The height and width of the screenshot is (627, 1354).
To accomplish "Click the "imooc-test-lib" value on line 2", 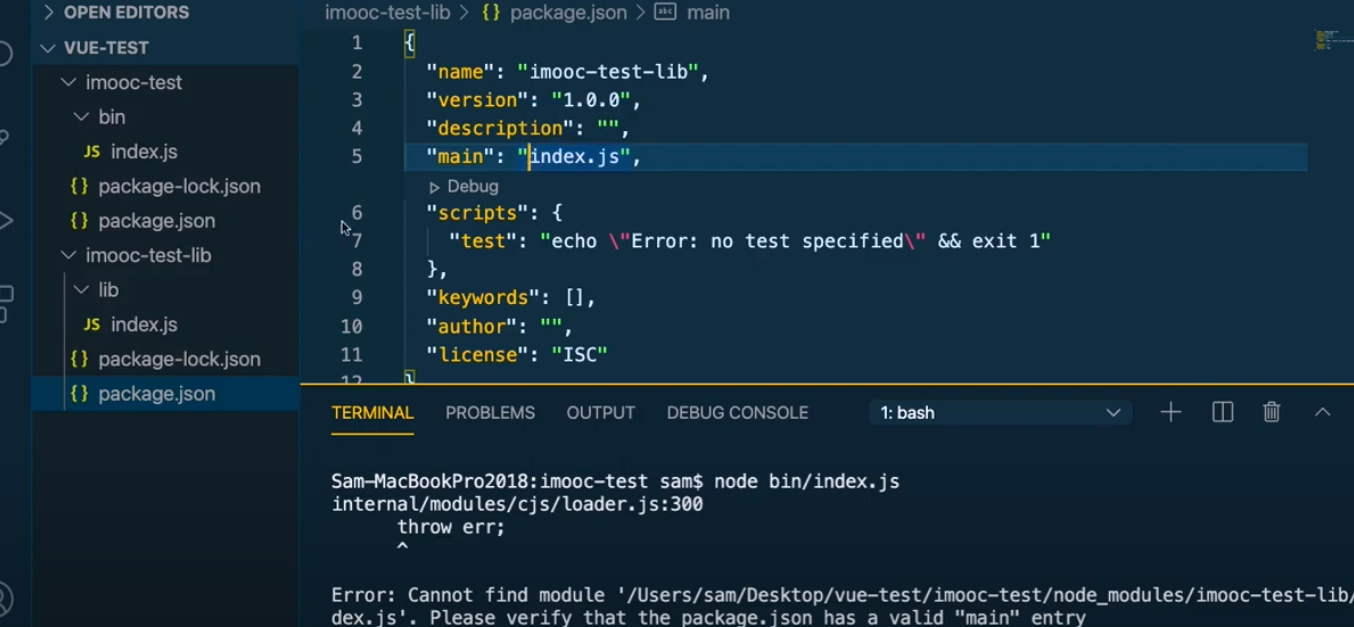I will coord(608,72).
